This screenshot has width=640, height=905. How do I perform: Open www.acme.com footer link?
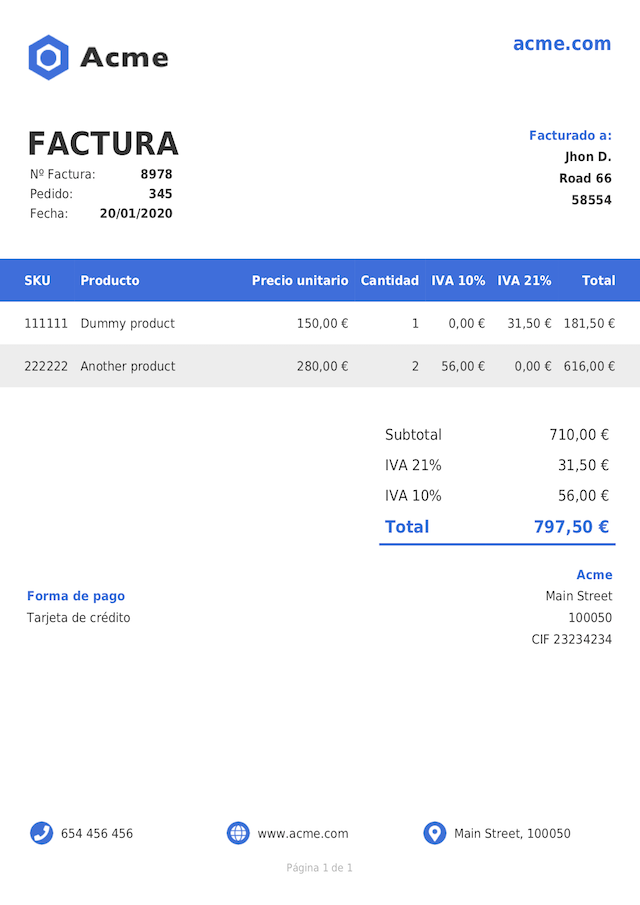pyautogui.click(x=303, y=833)
